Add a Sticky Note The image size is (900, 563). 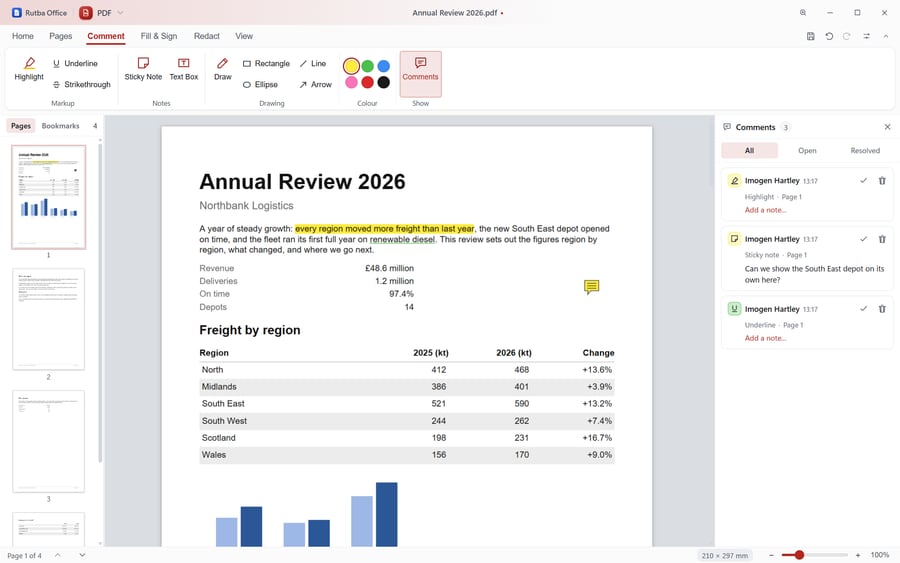(143, 69)
